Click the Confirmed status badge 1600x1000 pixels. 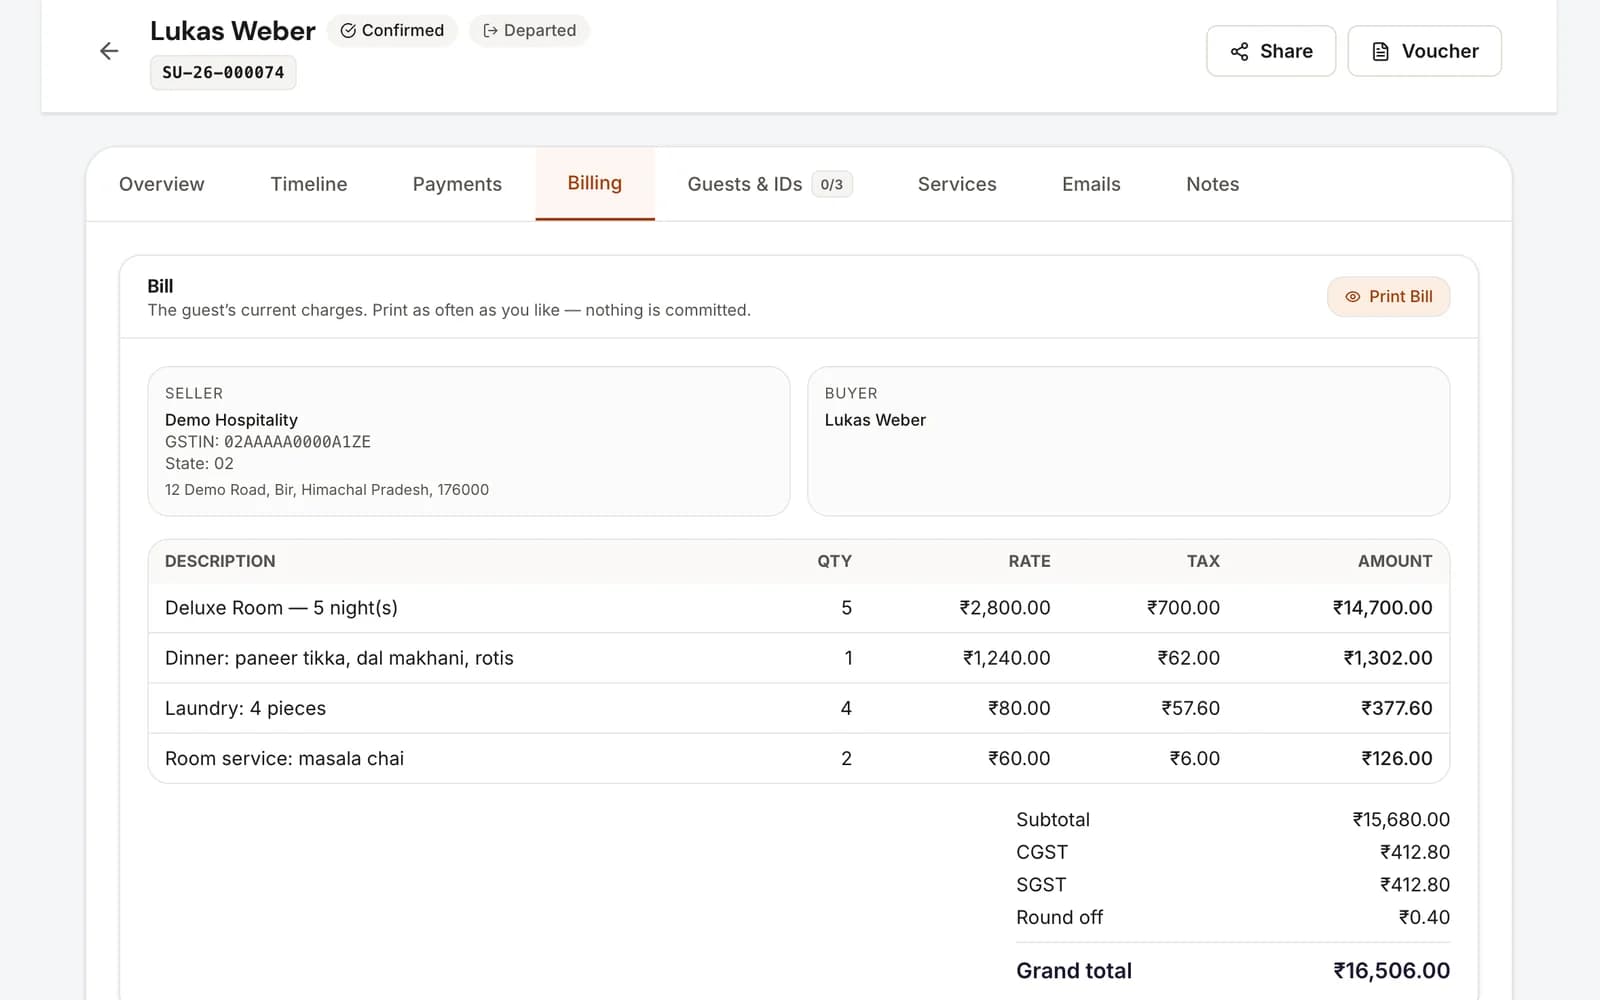point(392,31)
